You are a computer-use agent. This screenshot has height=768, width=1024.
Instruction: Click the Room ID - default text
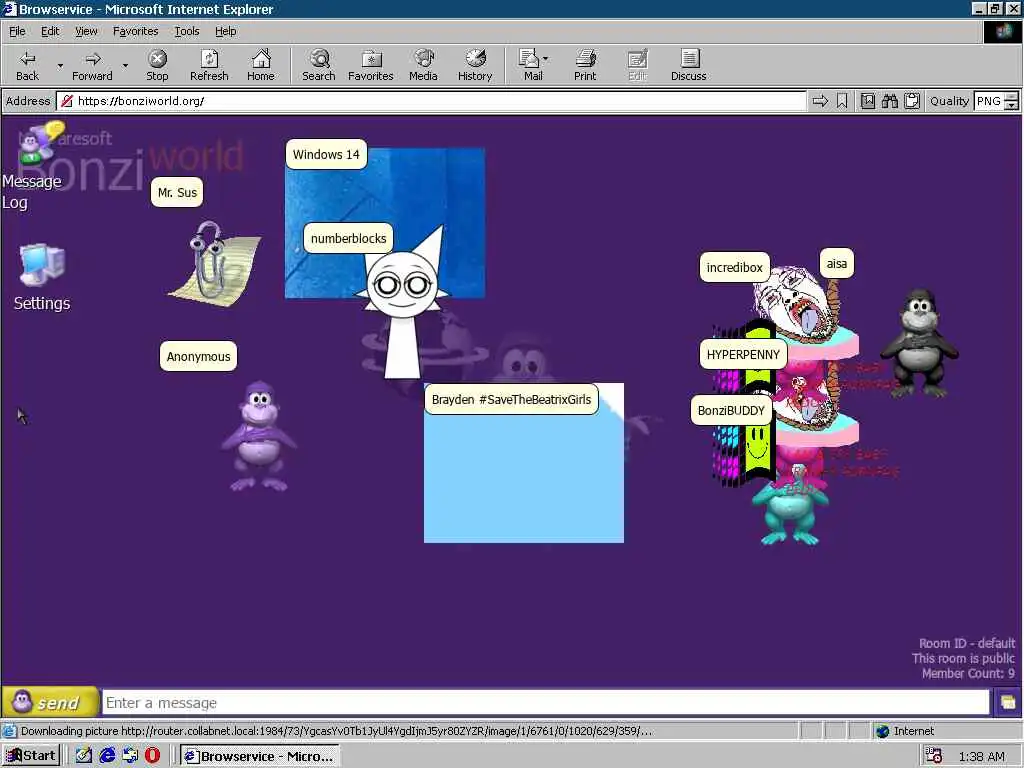coord(967,643)
